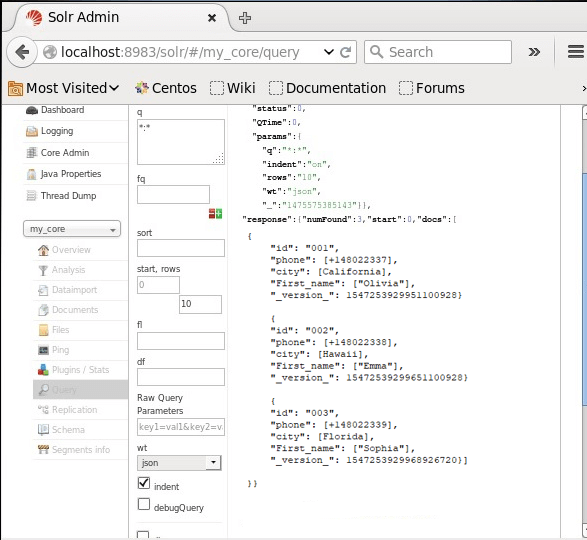The width and height of the screenshot is (587, 540).
Task: Click the Thread Dump icon
Action: [x=32, y=196]
